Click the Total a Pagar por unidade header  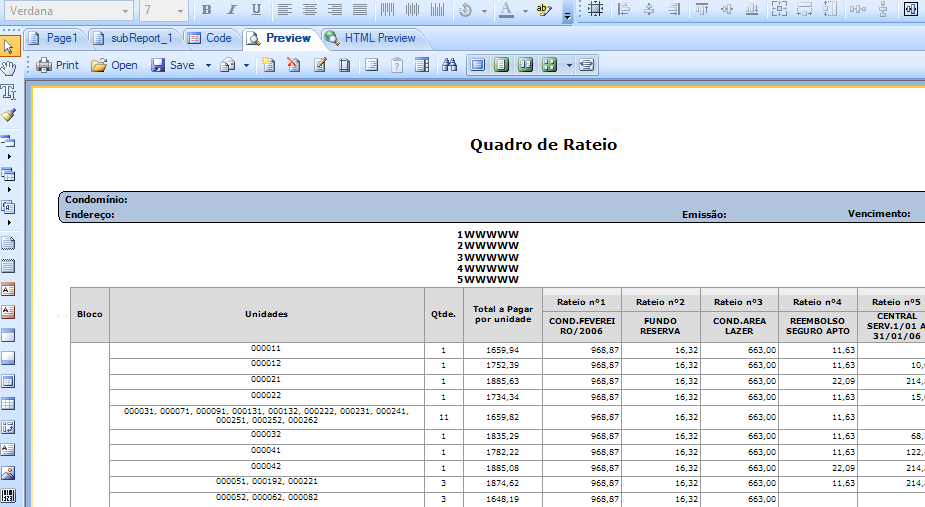[503, 314]
